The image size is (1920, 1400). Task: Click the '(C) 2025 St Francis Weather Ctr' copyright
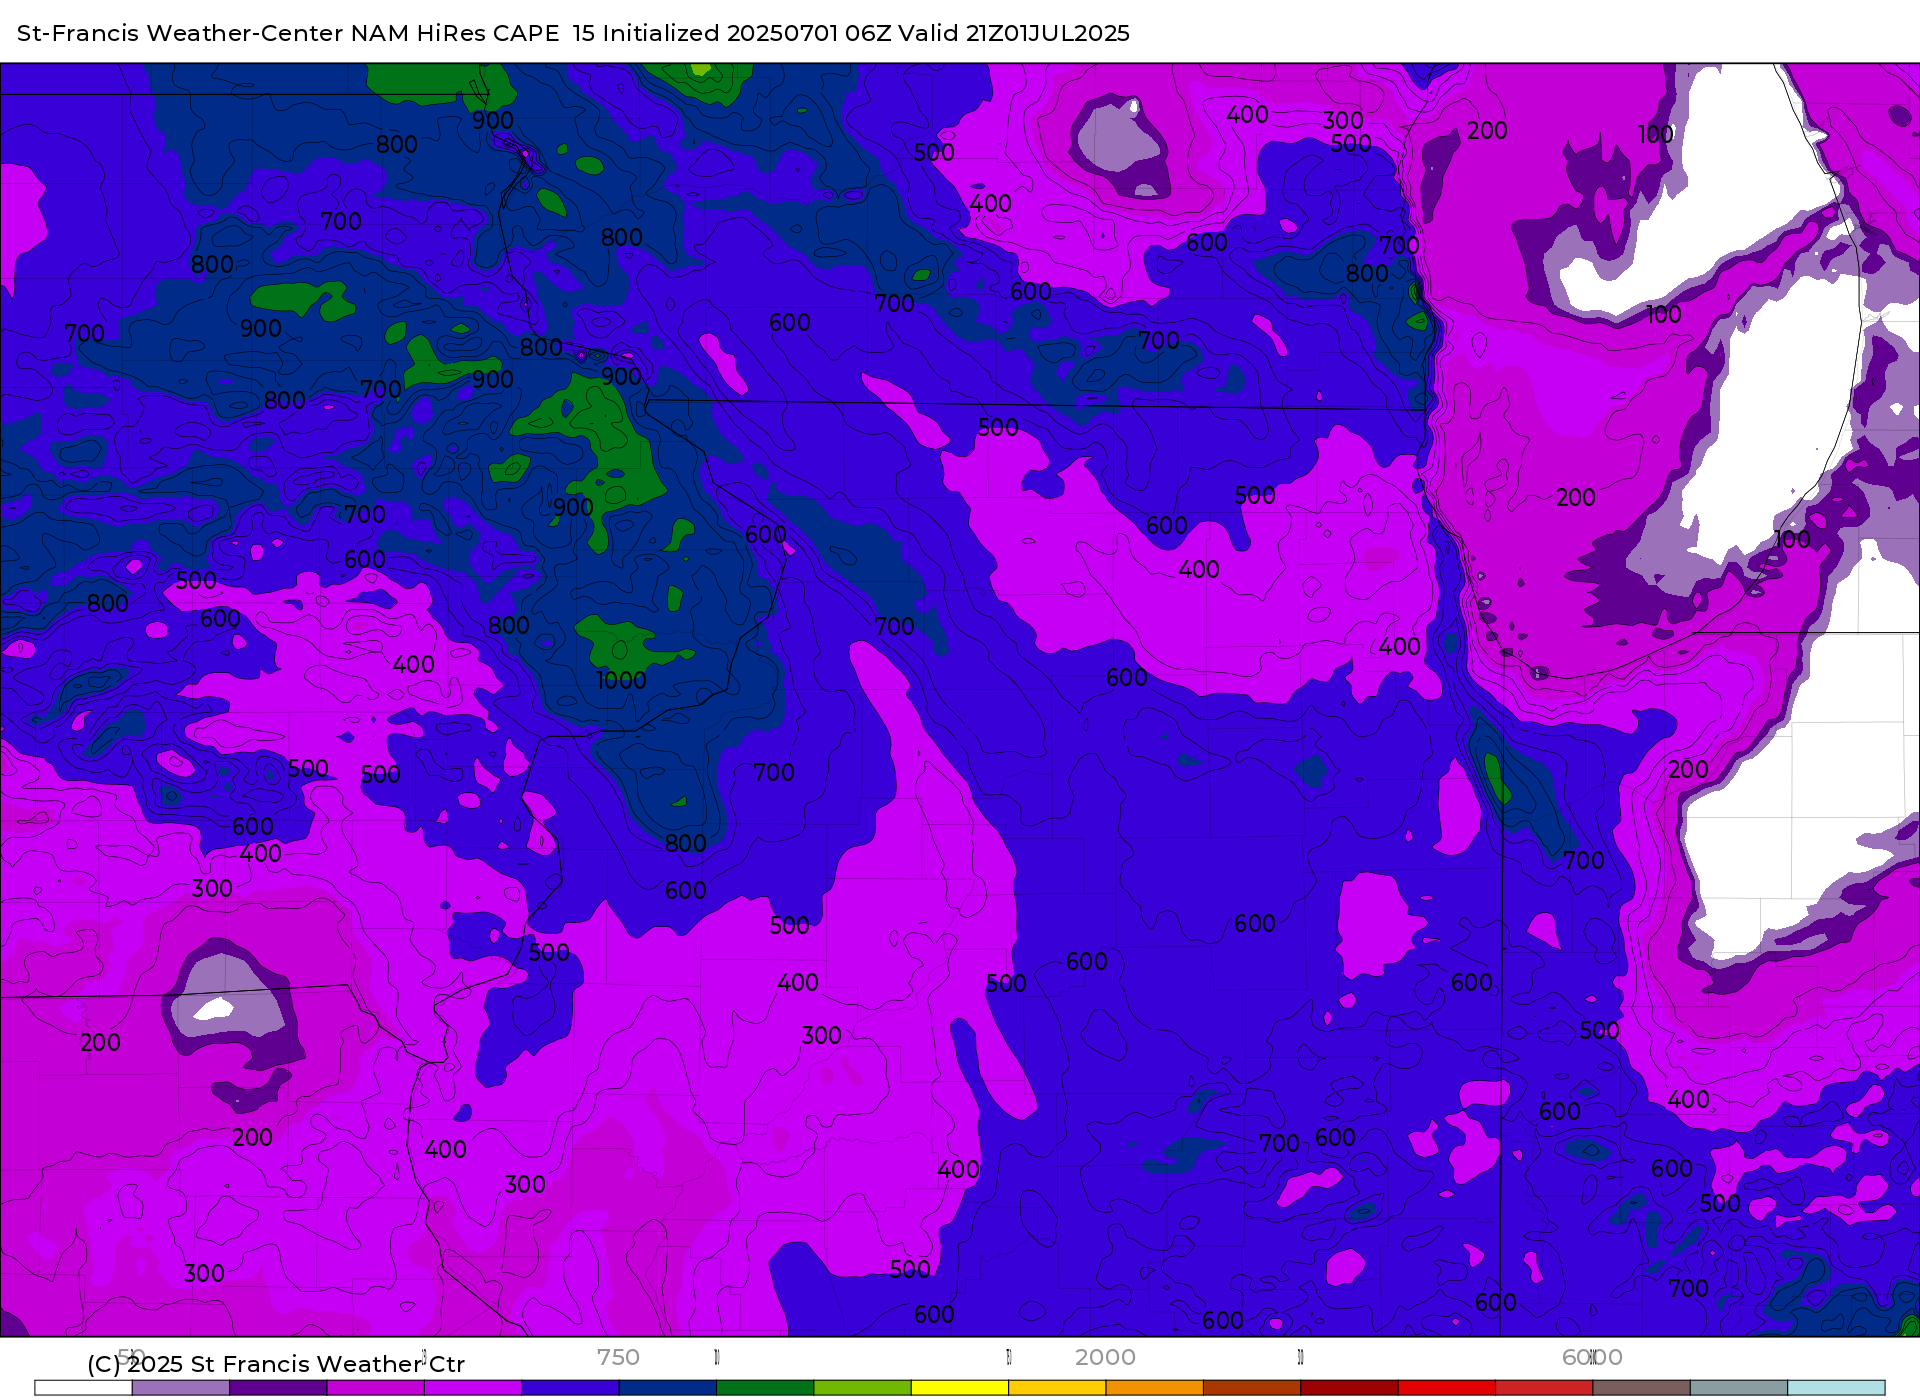[276, 1364]
